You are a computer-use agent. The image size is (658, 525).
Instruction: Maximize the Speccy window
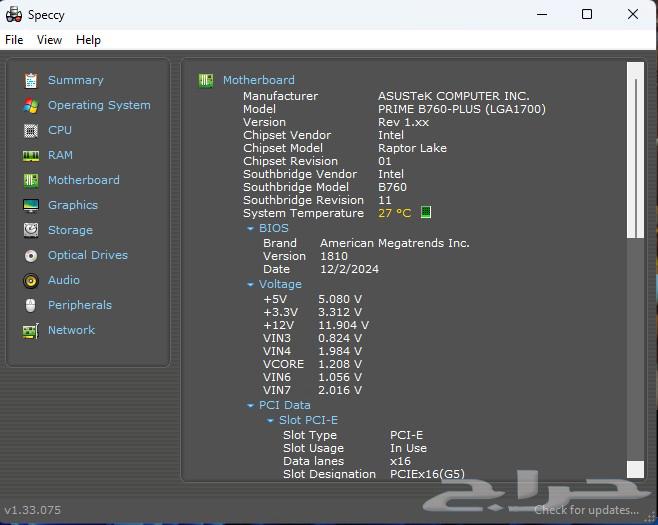(587, 14)
